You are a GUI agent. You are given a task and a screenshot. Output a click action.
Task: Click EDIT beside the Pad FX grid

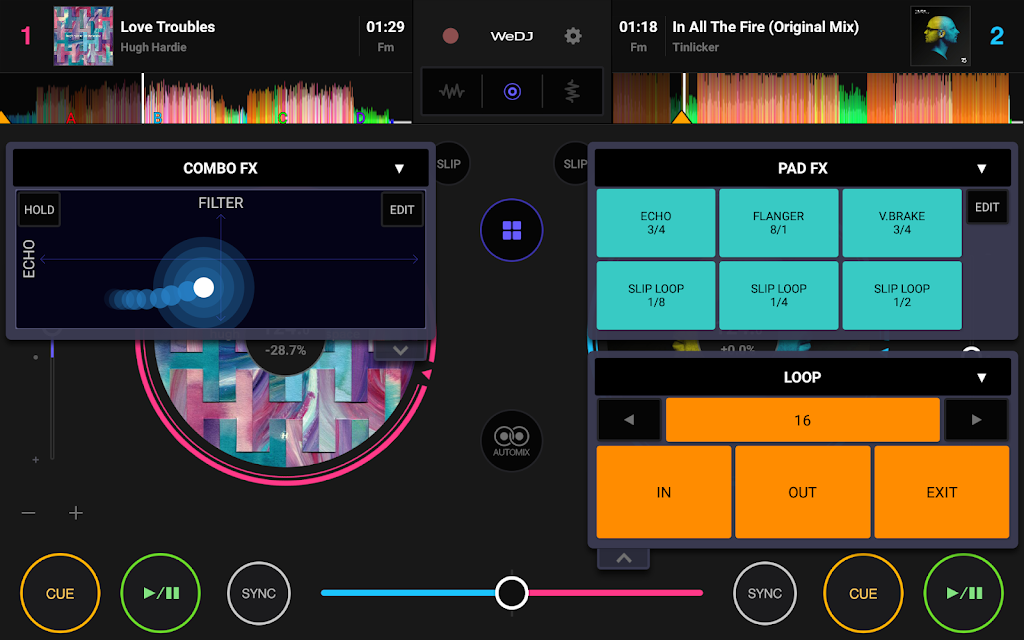[987, 207]
